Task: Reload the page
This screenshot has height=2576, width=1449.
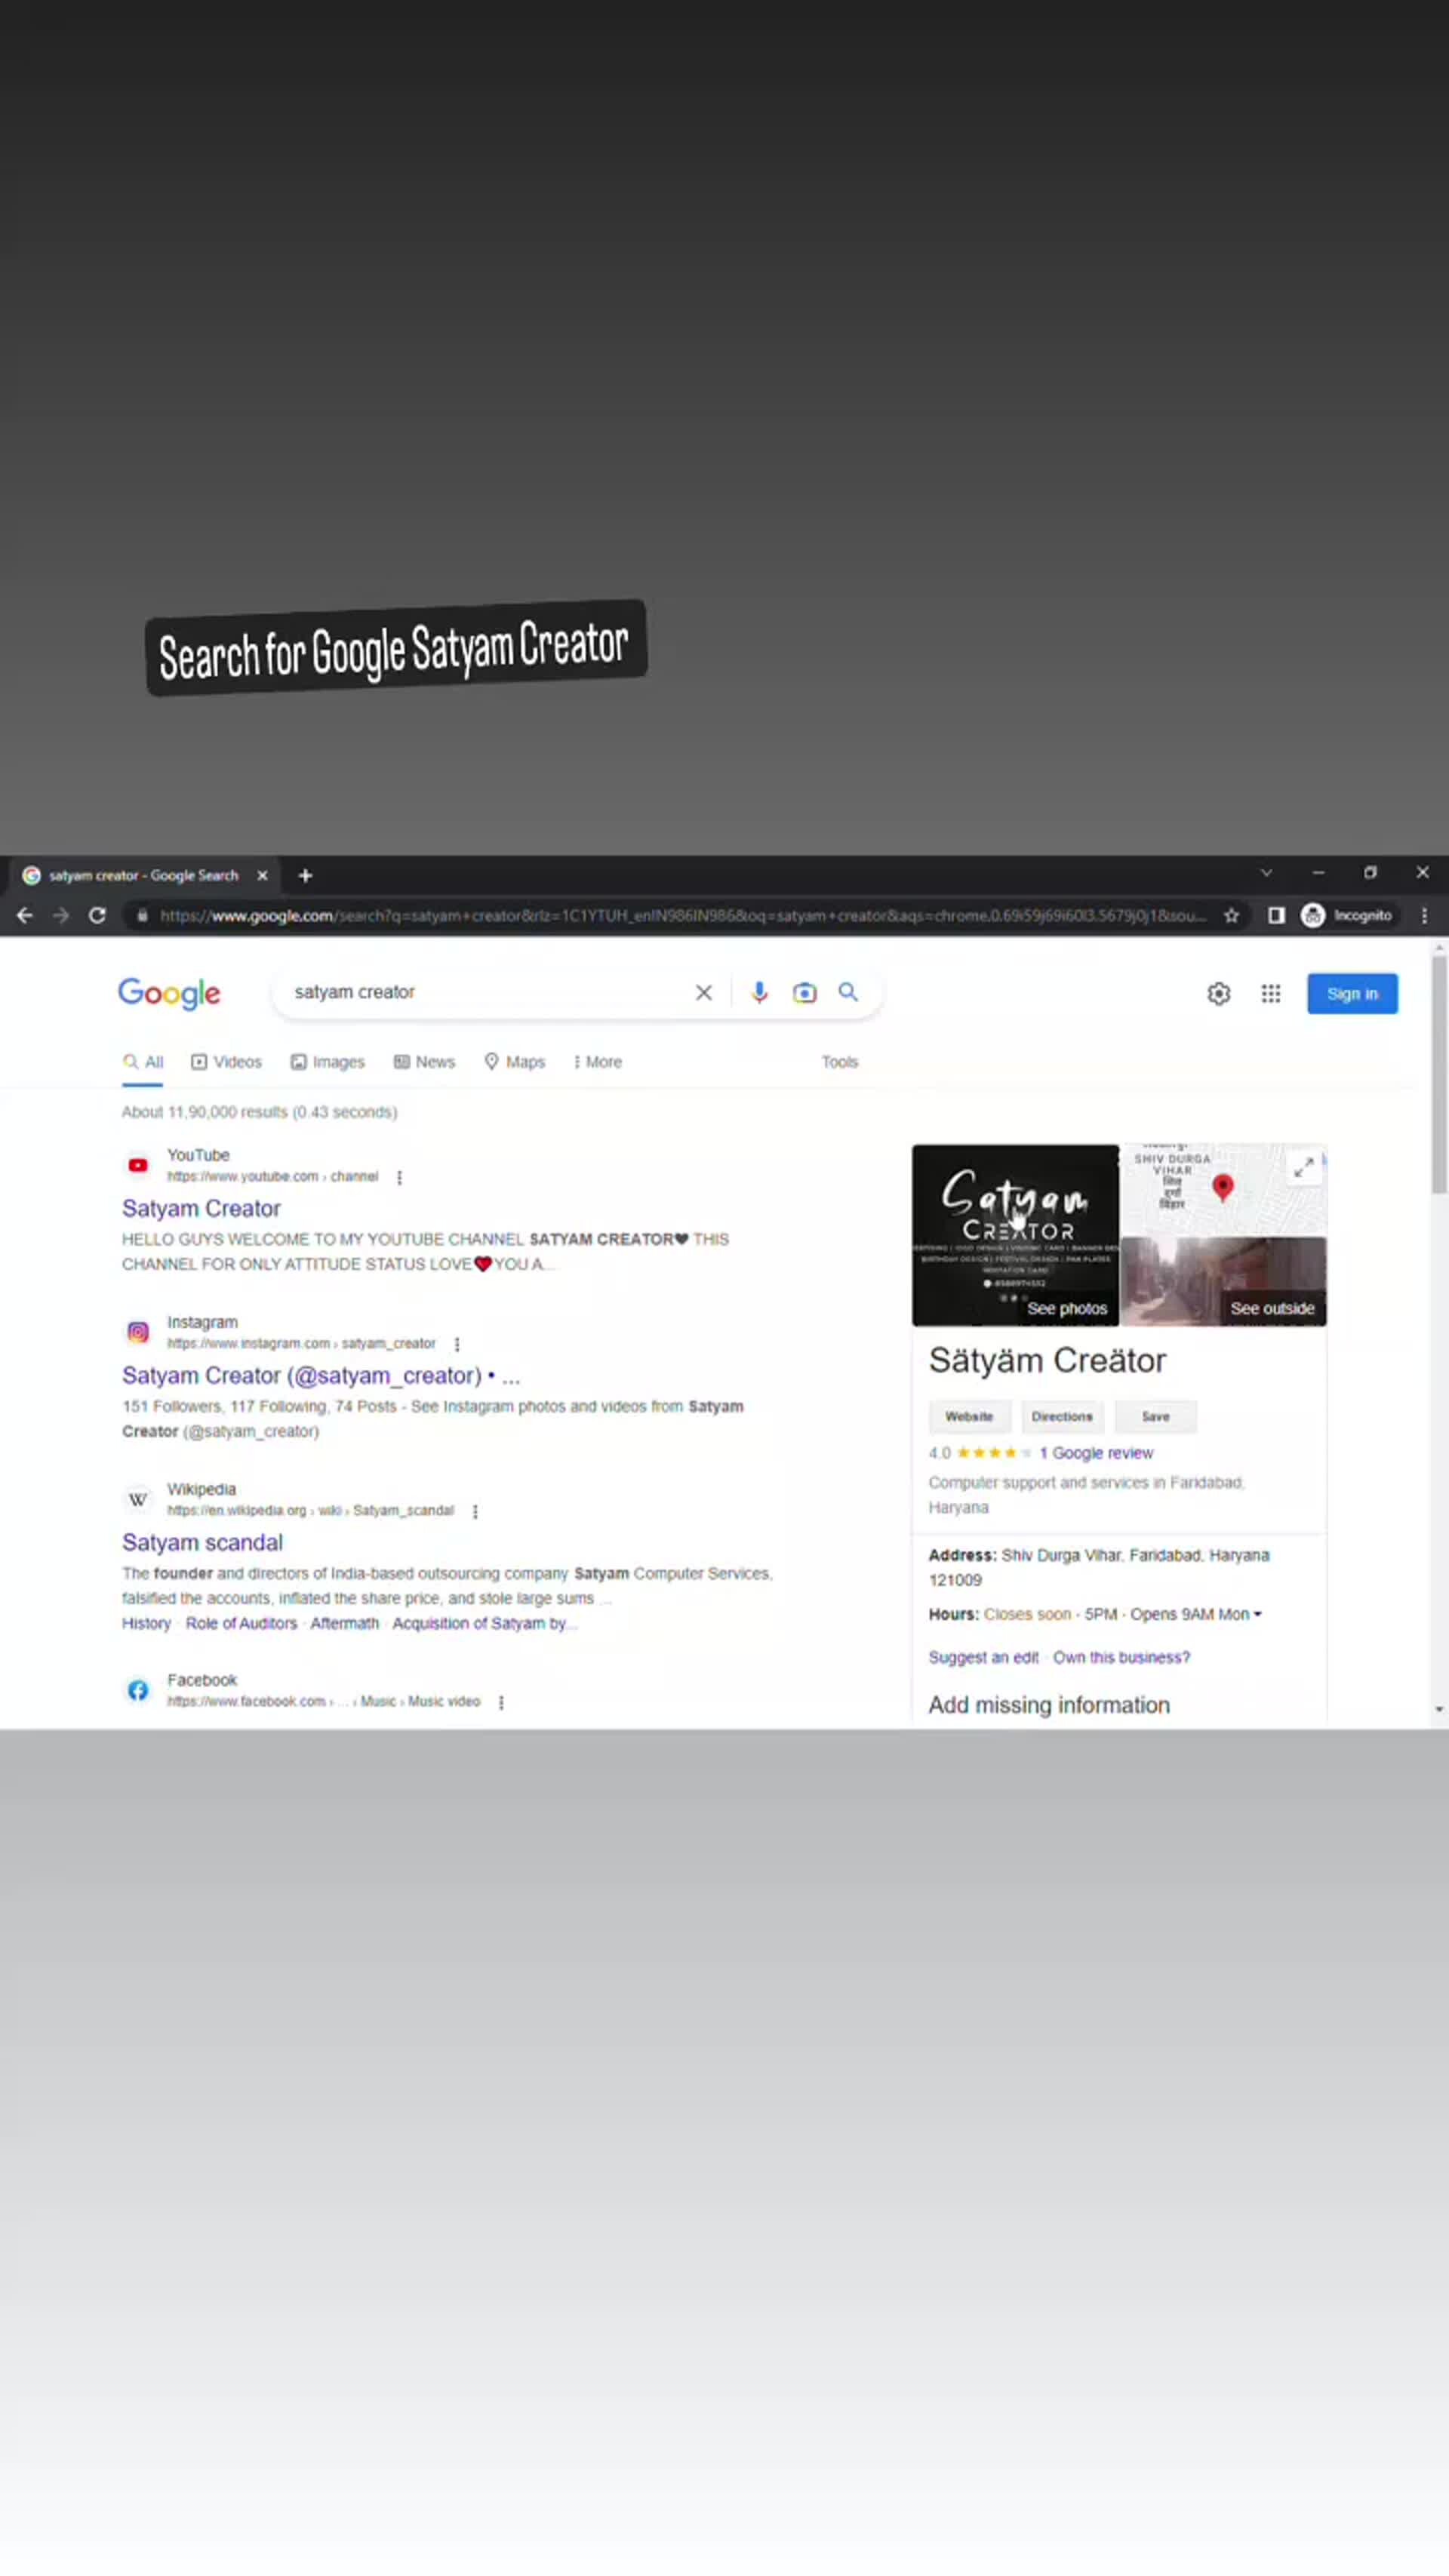Action: point(97,915)
